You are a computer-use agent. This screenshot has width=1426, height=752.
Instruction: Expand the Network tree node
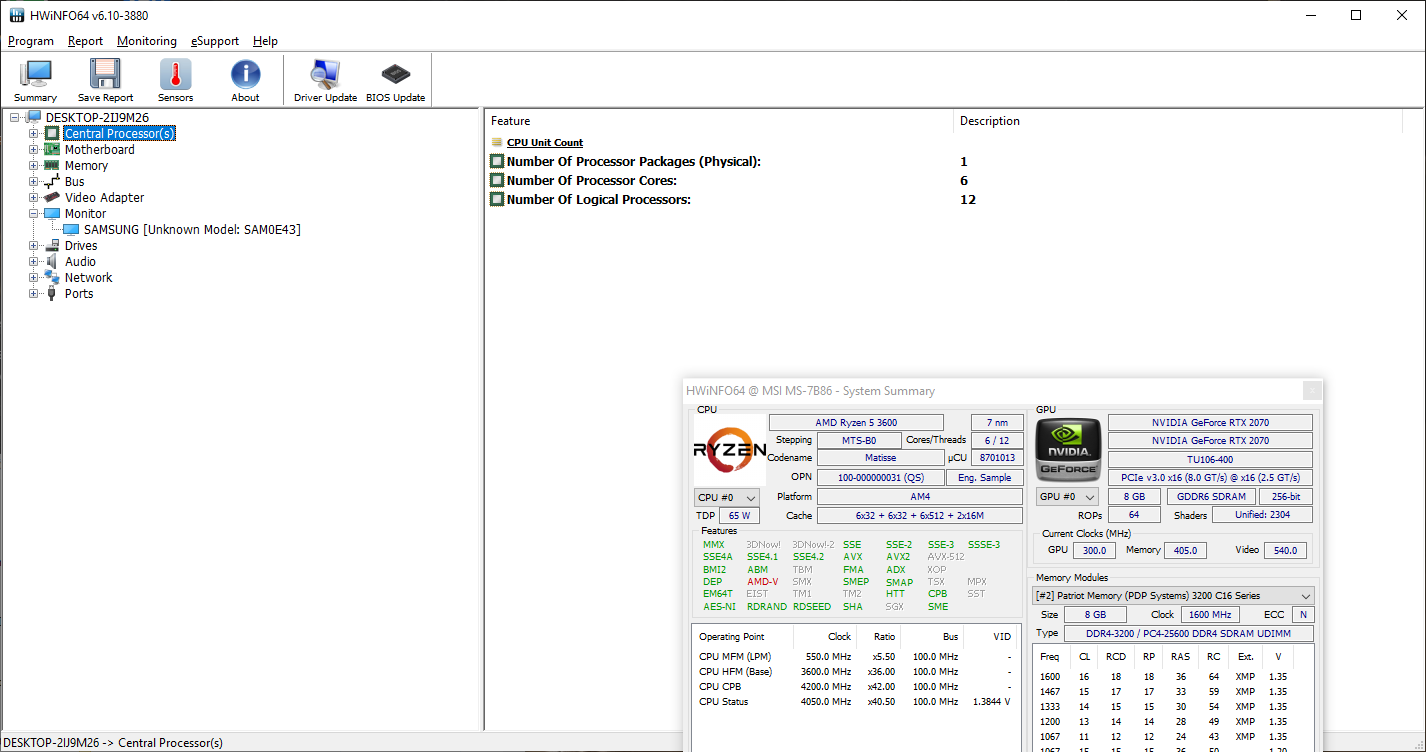pos(33,277)
